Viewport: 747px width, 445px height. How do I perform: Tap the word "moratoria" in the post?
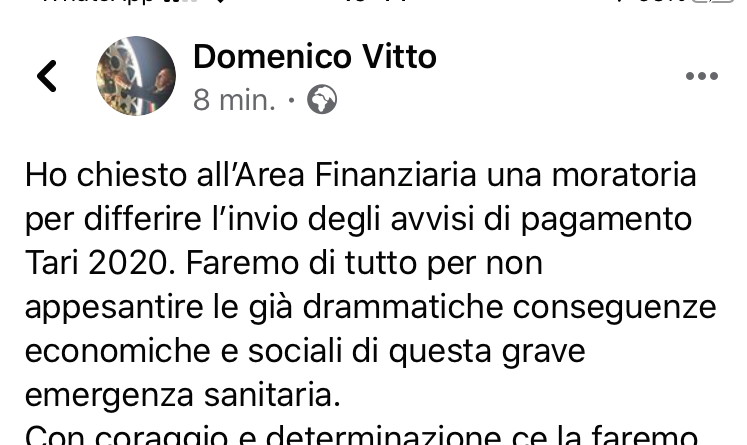click(x=624, y=175)
